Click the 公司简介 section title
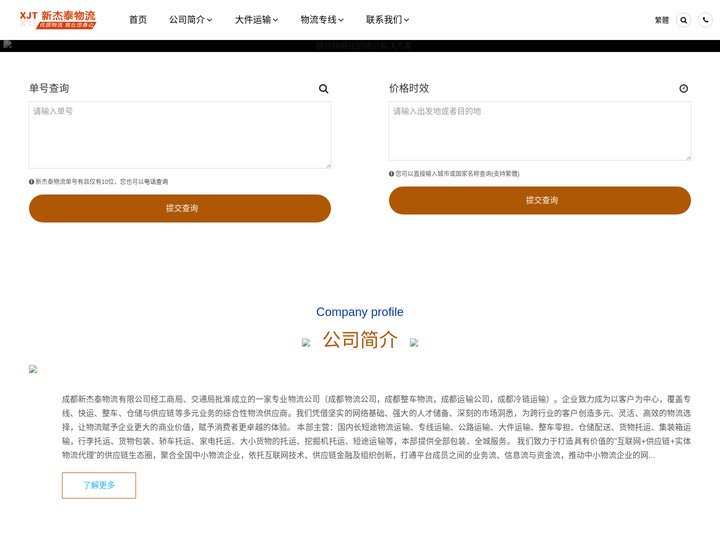 coord(360,340)
